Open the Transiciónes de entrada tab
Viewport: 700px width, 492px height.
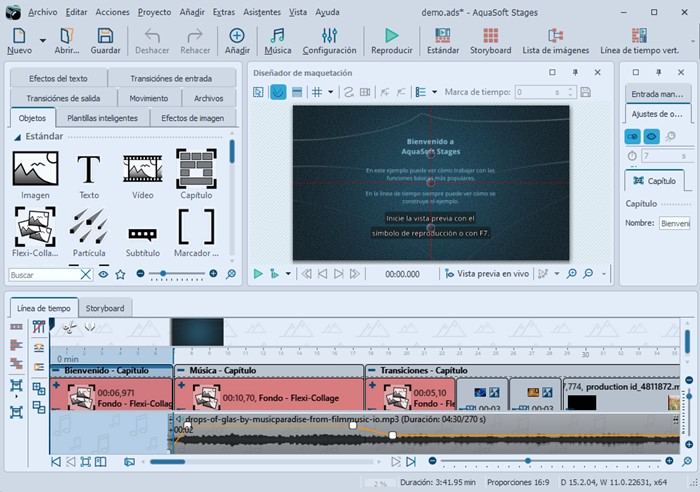point(171,79)
